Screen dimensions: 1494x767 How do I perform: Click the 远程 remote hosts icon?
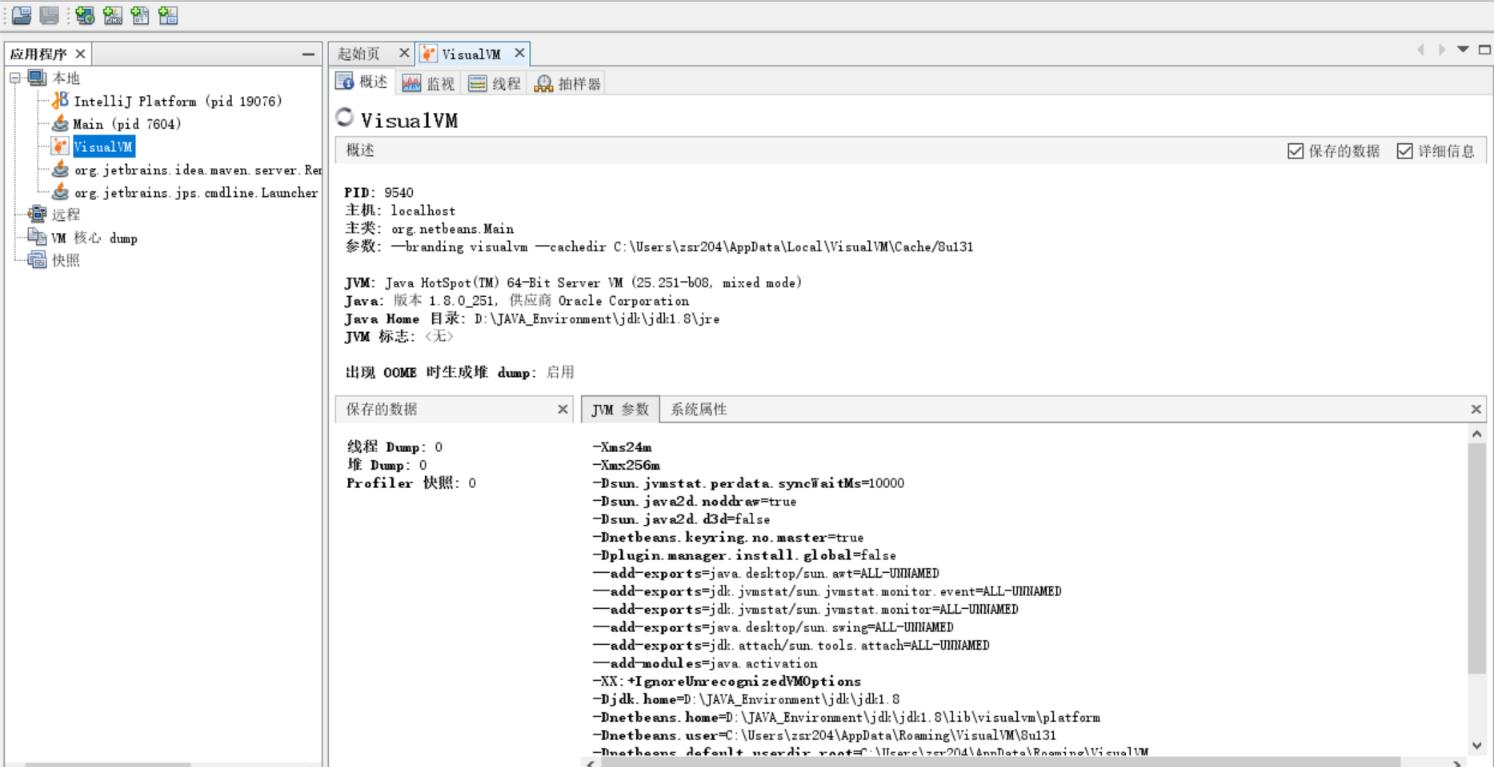37,214
